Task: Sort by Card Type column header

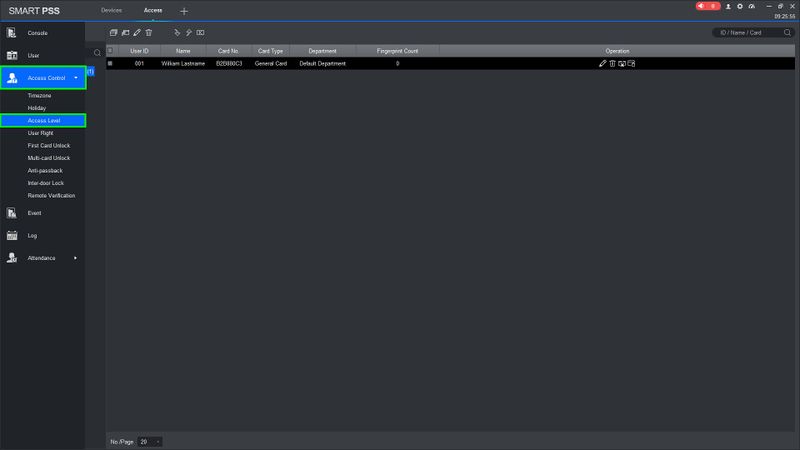Action: pyautogui.click(x=270, y=51)
